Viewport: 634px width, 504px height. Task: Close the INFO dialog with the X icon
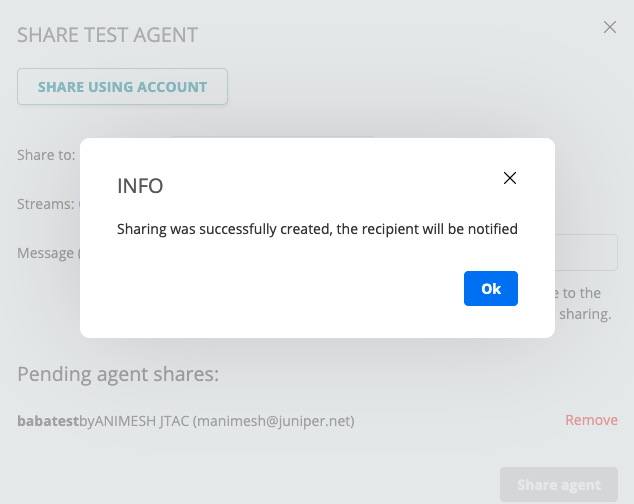(509, 178)
